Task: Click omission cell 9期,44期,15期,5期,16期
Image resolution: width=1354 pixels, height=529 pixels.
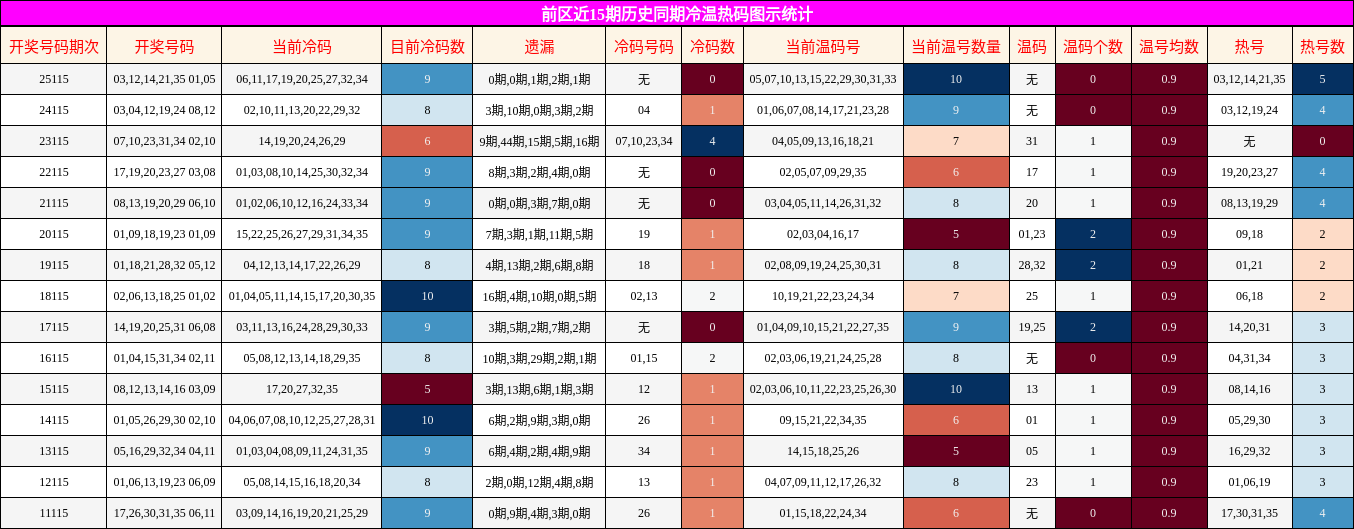Action: [539, 141]
